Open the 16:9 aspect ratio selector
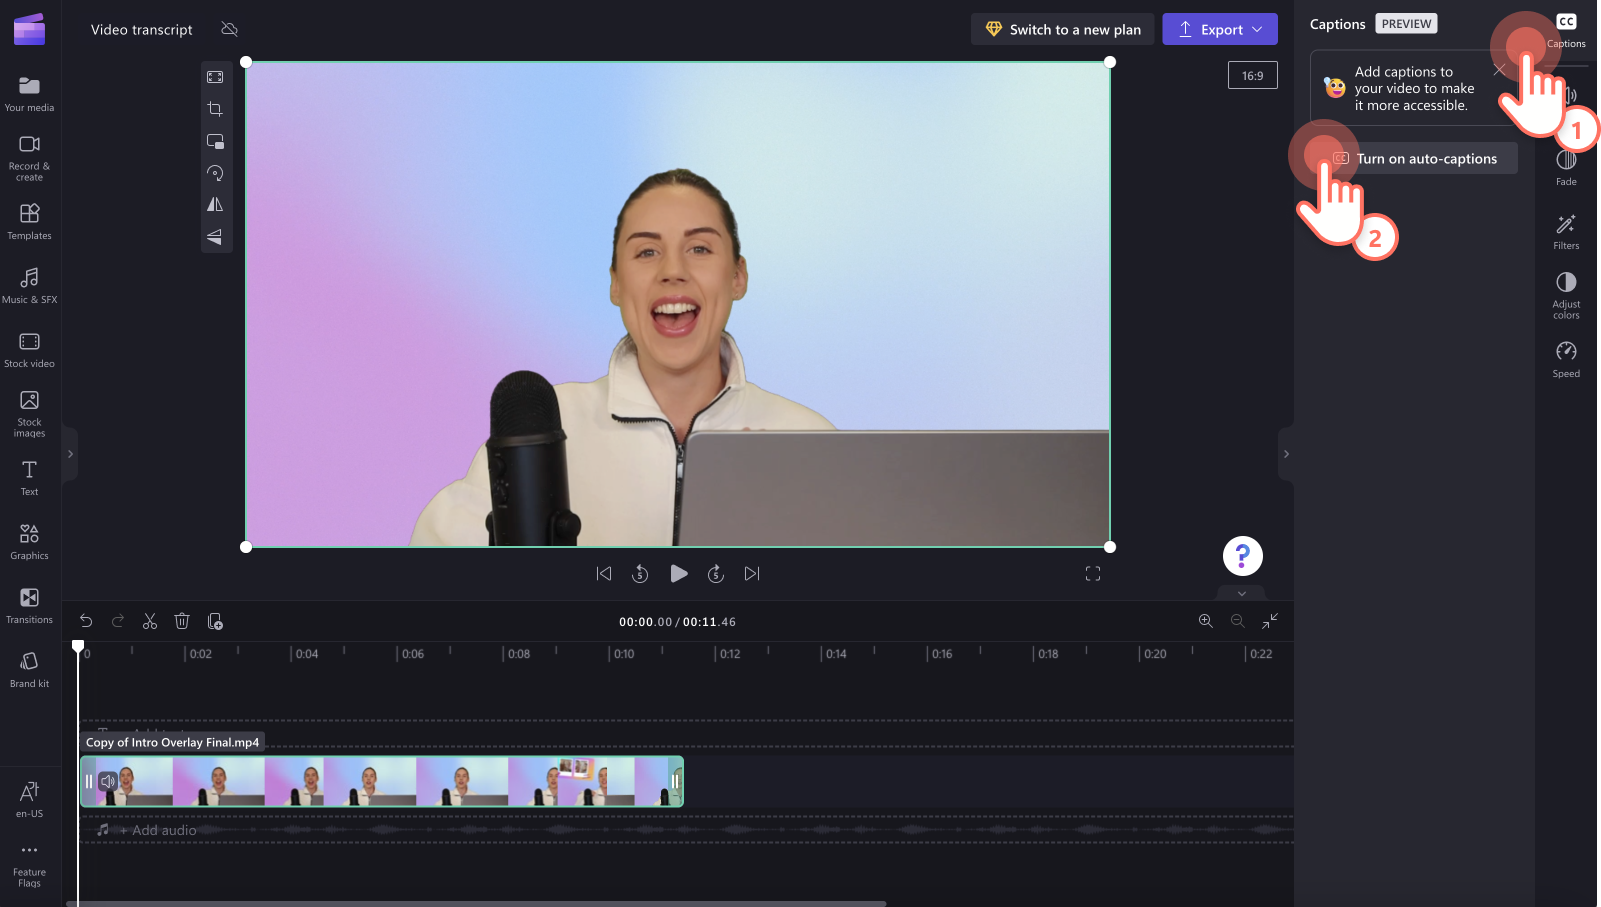The image size is (1601, 907). [1252, 74]
